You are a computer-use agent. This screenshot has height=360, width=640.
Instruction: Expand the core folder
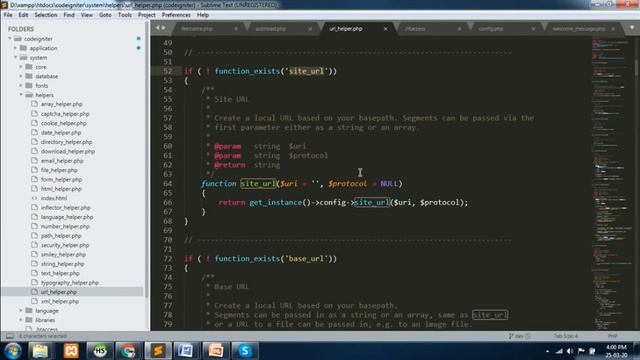(21, 67)
